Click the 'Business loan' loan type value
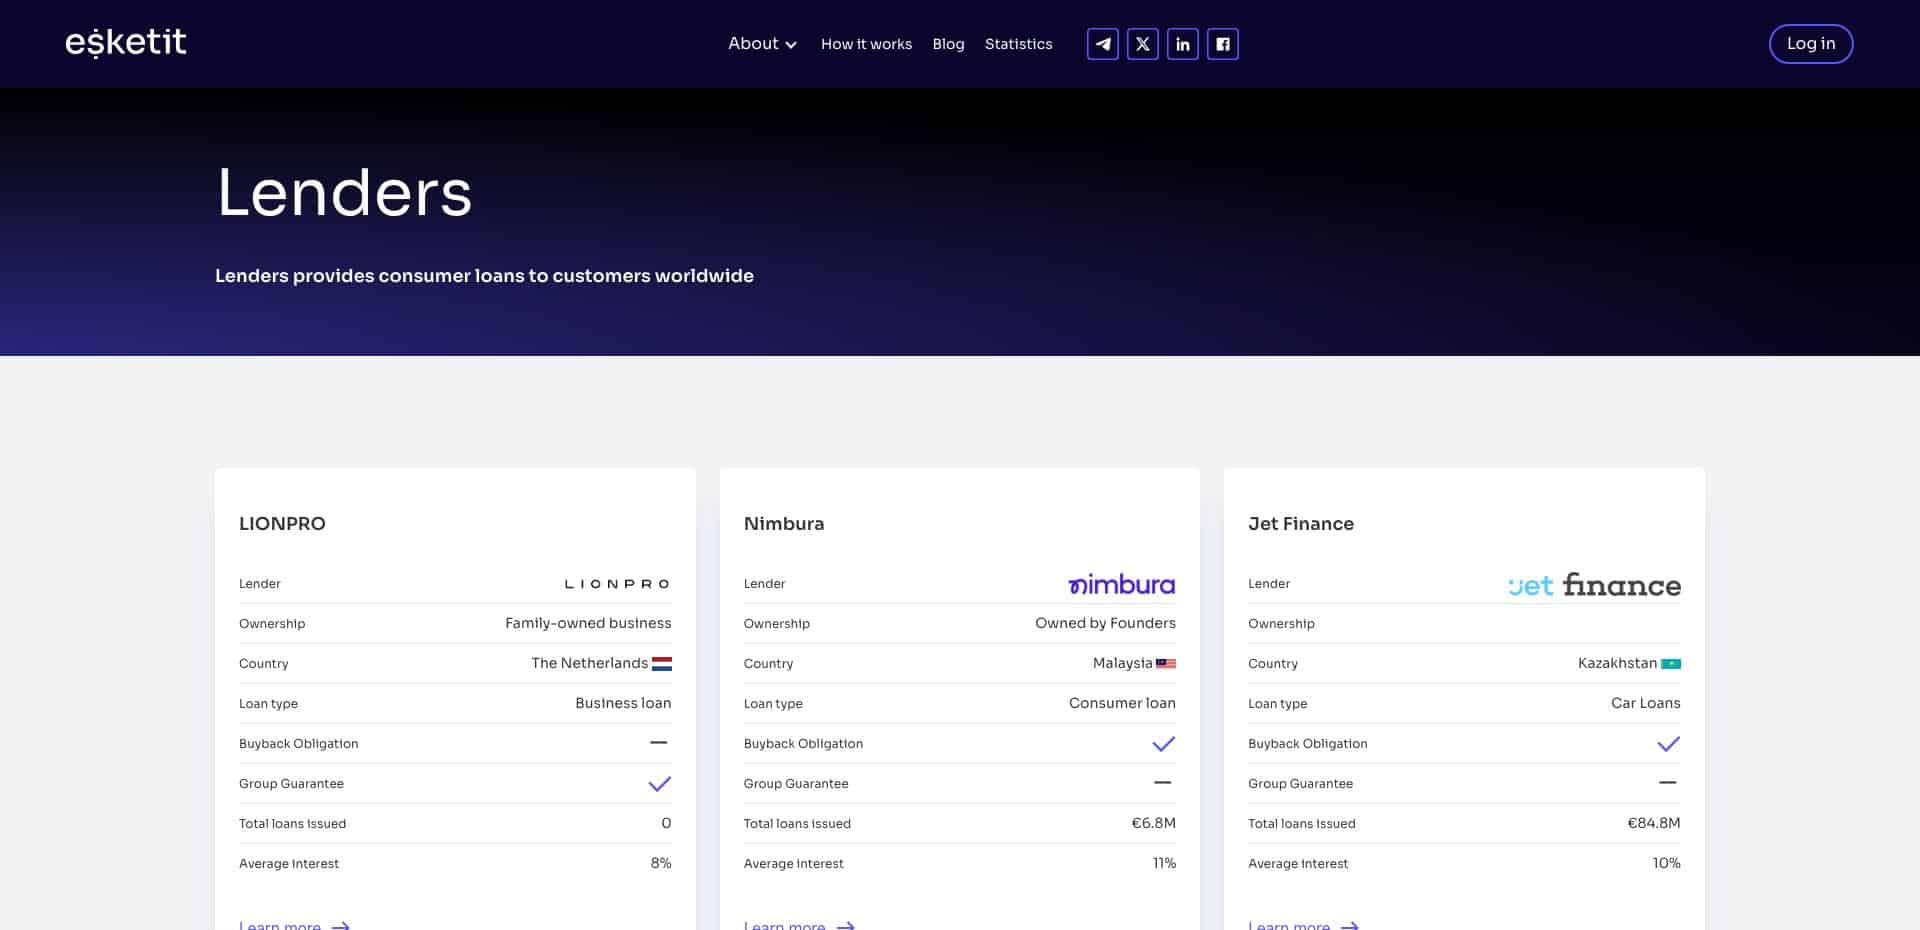The image size is (1920, 930). 623,703
